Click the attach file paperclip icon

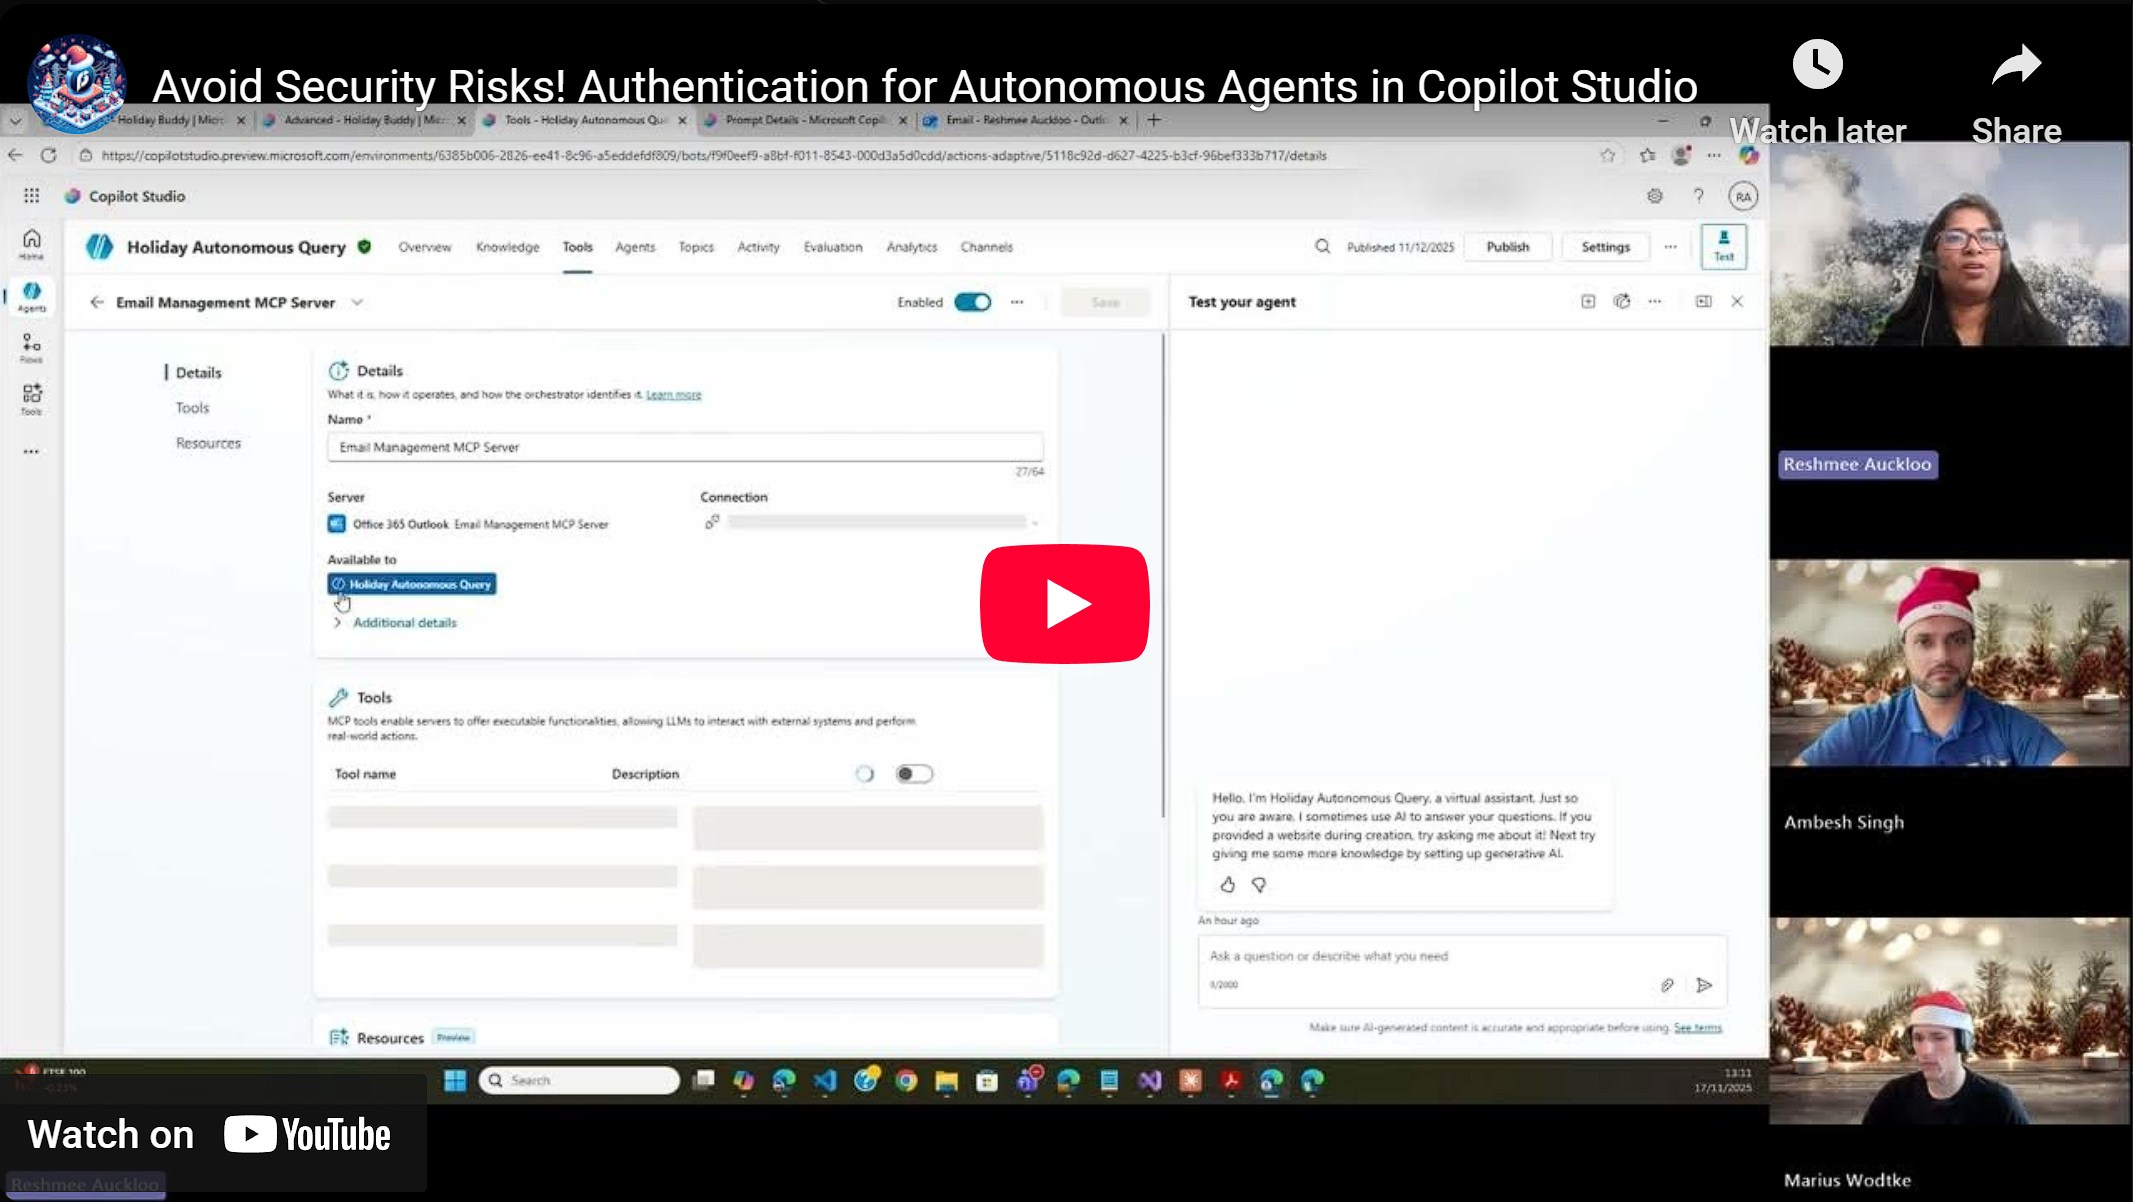click(1667, 985)
